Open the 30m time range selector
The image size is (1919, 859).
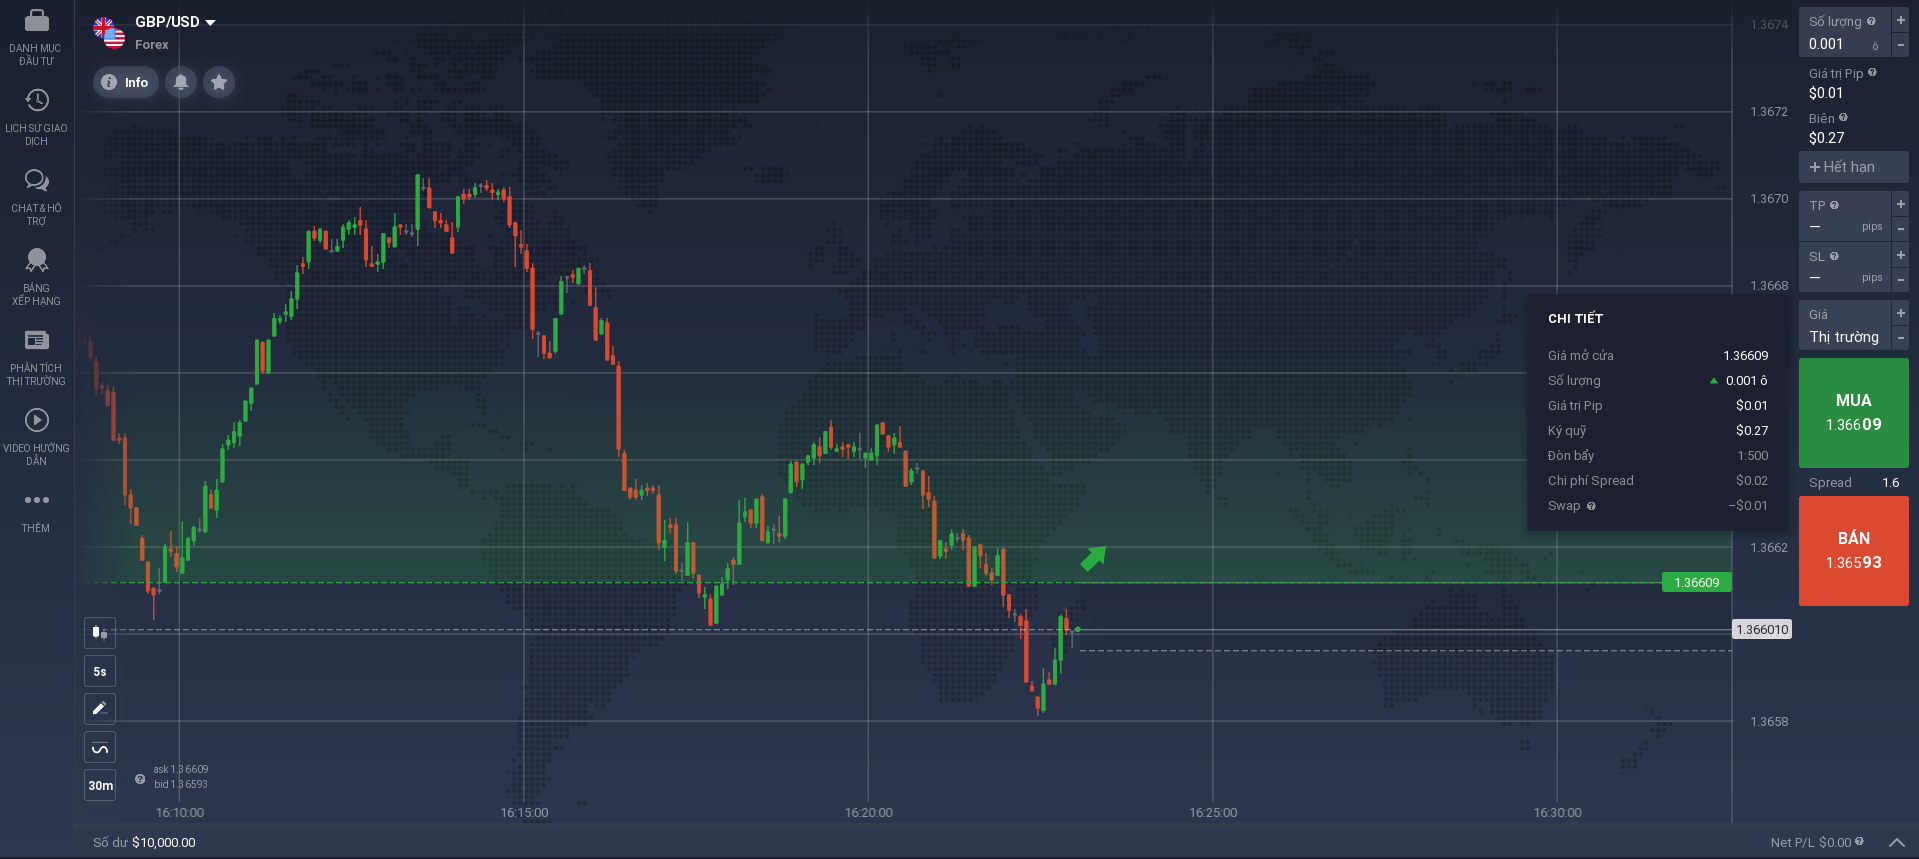coord(100,786)
